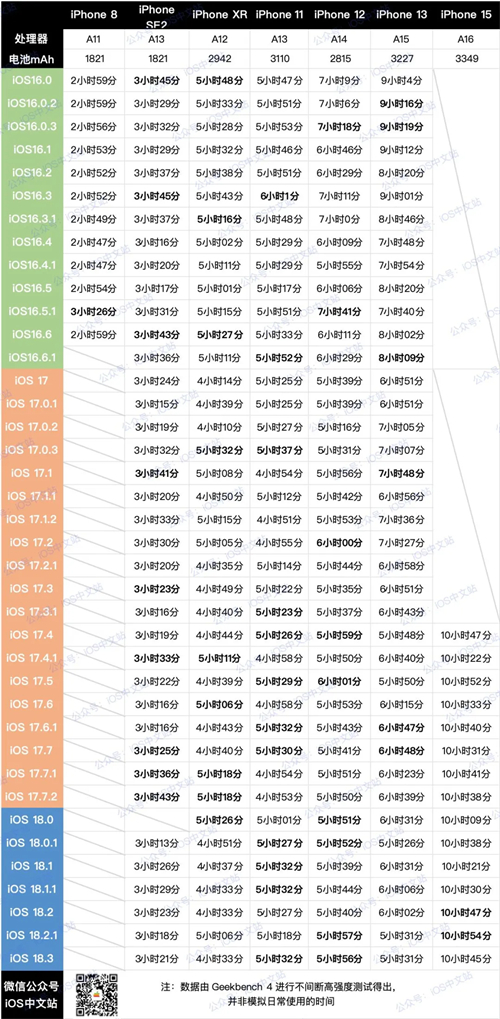Viewport: 500px width, 1019px height.
Task: Click the 微信公众号 iOS中文站 footer label
Action: [x=33, y=994]
